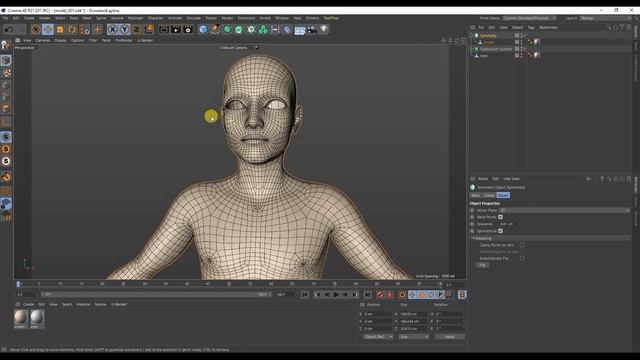Select the eyes object in Object Manager
Viewport: 640px width, 360px height.
484,56
